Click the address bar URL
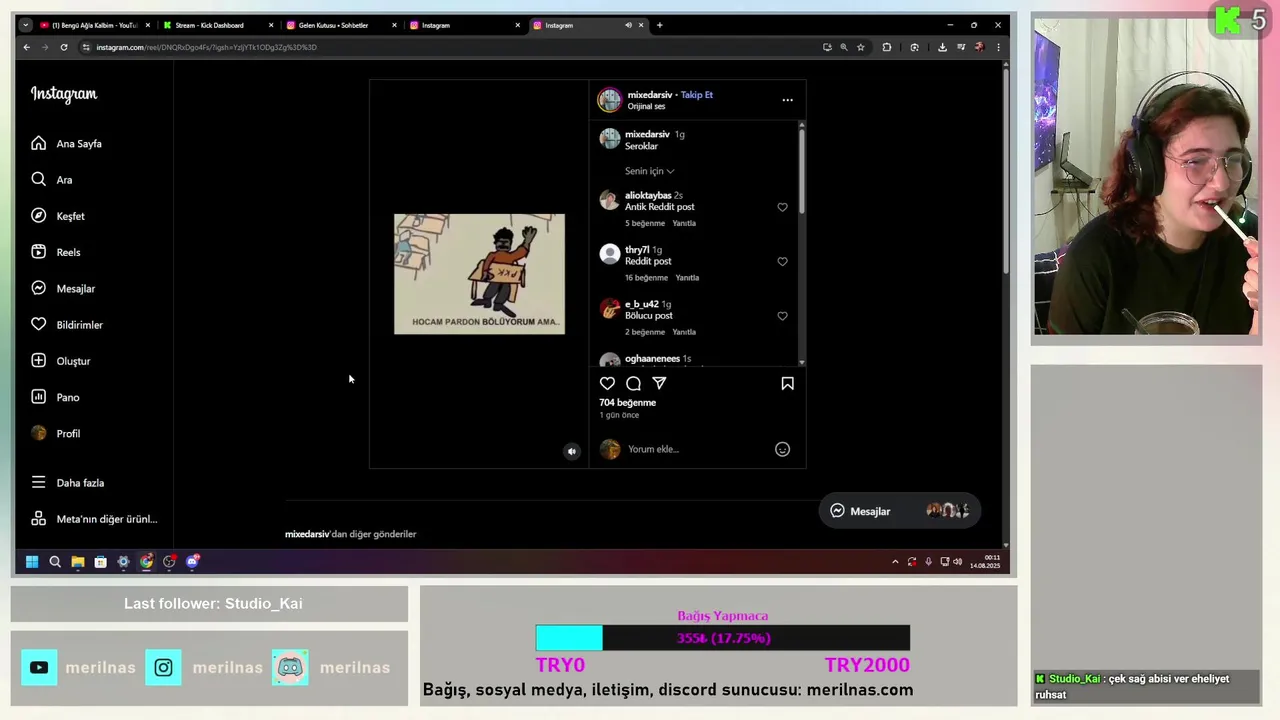1280x720 pixels. [x=206, y=47]
